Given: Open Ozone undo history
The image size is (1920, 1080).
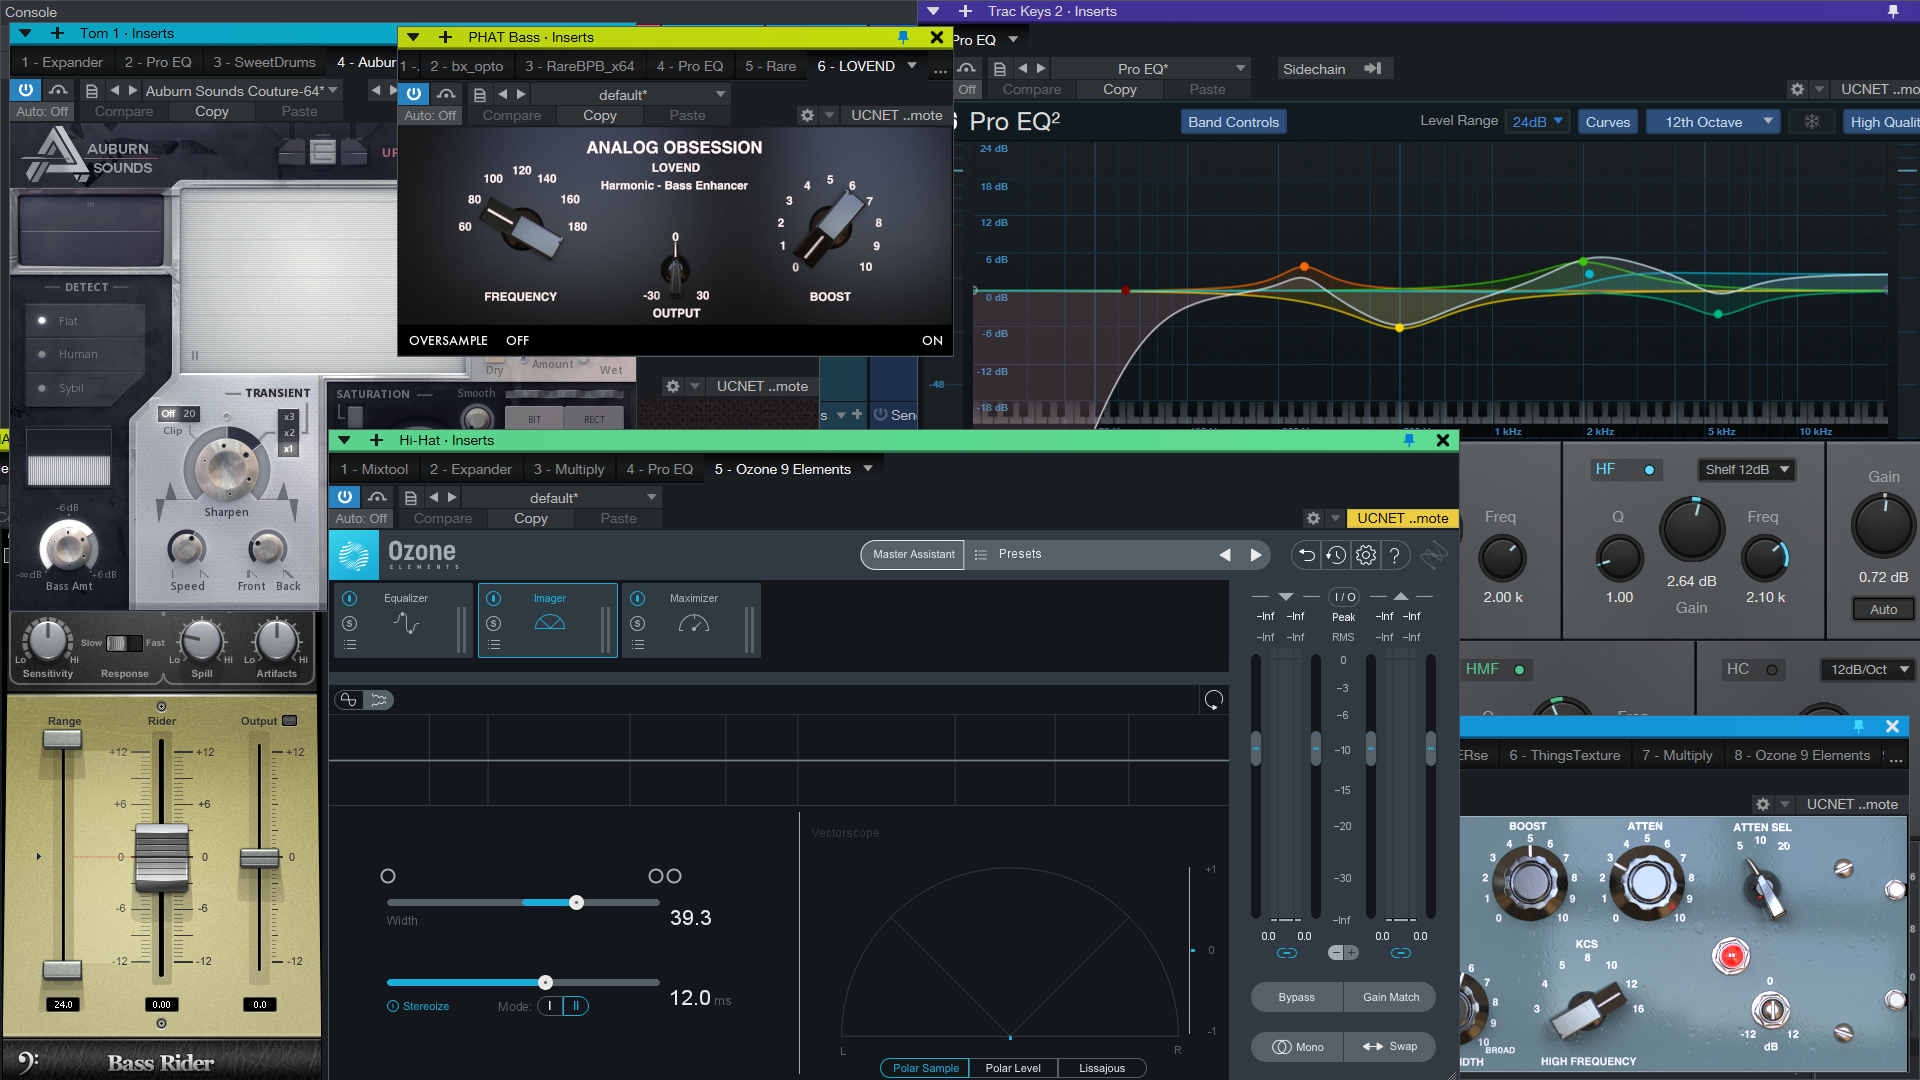Looking at the screenshot, I should 1336,555.
